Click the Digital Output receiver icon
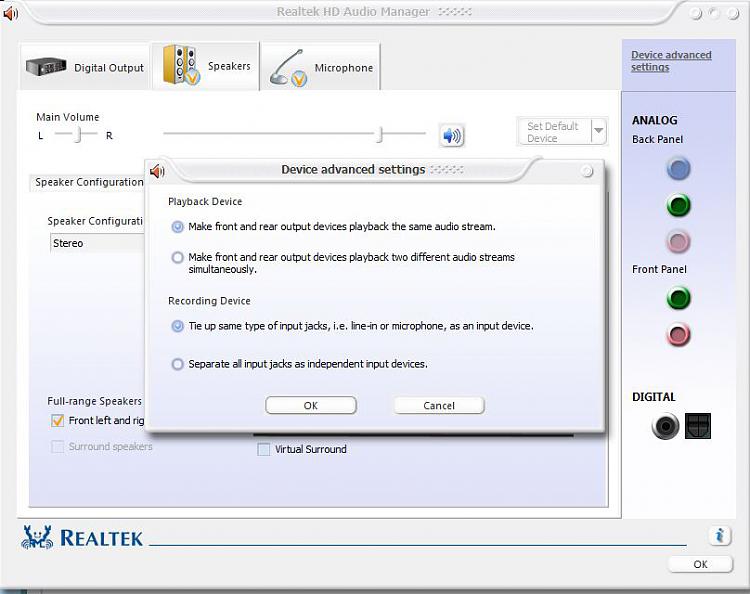This screenshot has width=750, height=594. coord(46,66)
